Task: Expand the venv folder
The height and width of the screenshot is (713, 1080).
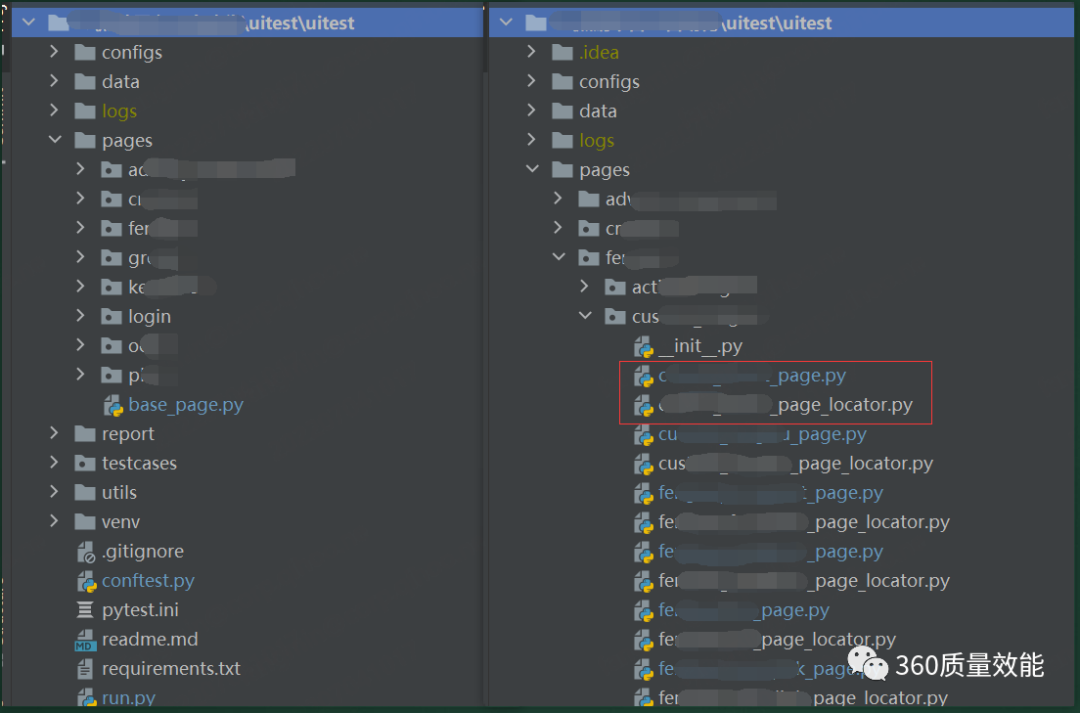Action: click(54, 521)
